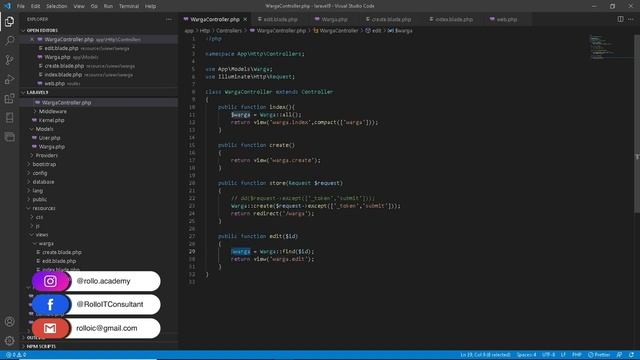Open the Selection menu

[x=56, y=6]
